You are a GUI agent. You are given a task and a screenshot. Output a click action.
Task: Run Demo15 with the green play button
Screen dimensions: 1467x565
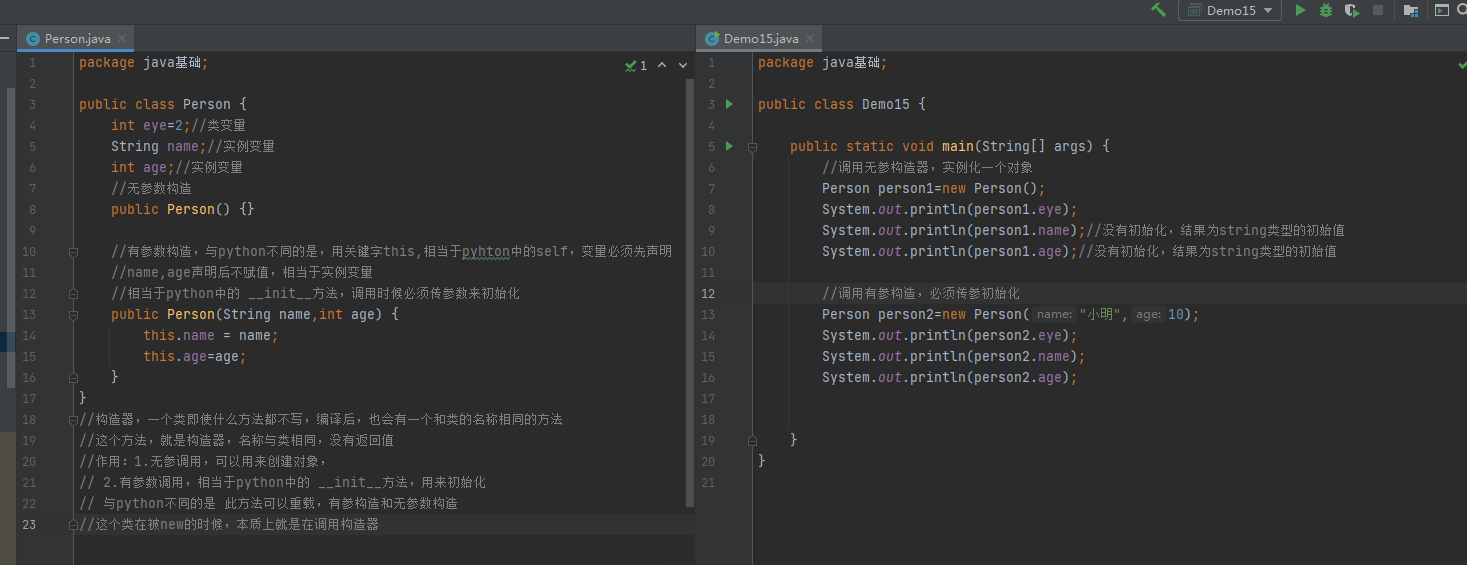pyautogui.click(x=1300, y=10)
